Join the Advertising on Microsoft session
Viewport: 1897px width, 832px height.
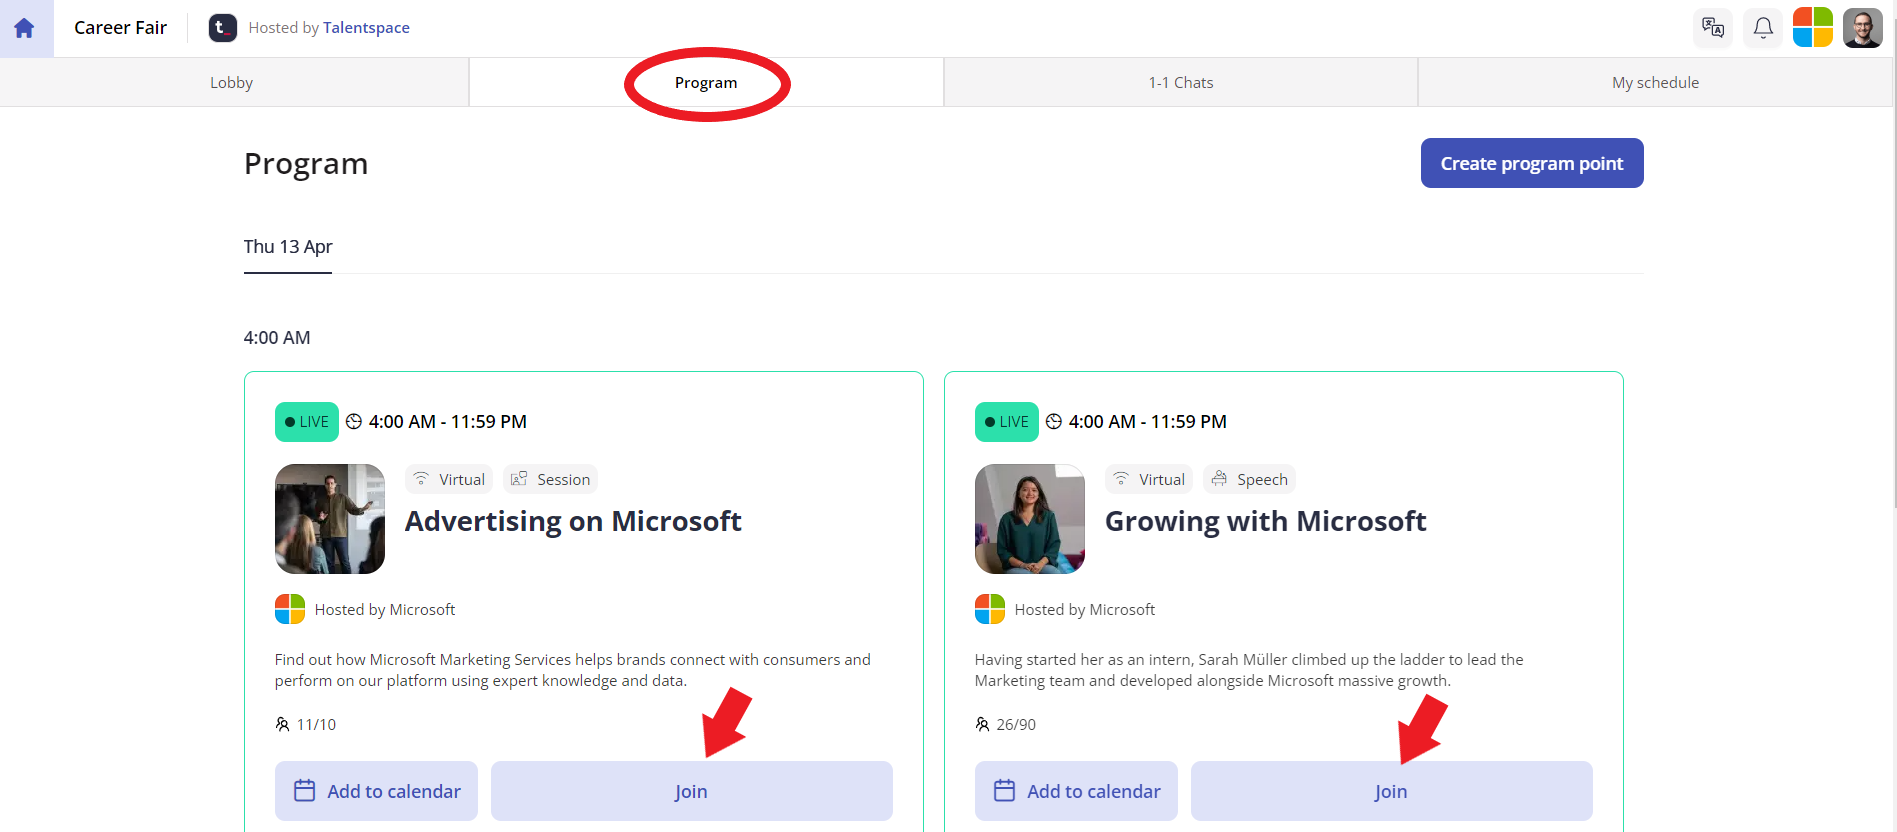pos(692,791)
